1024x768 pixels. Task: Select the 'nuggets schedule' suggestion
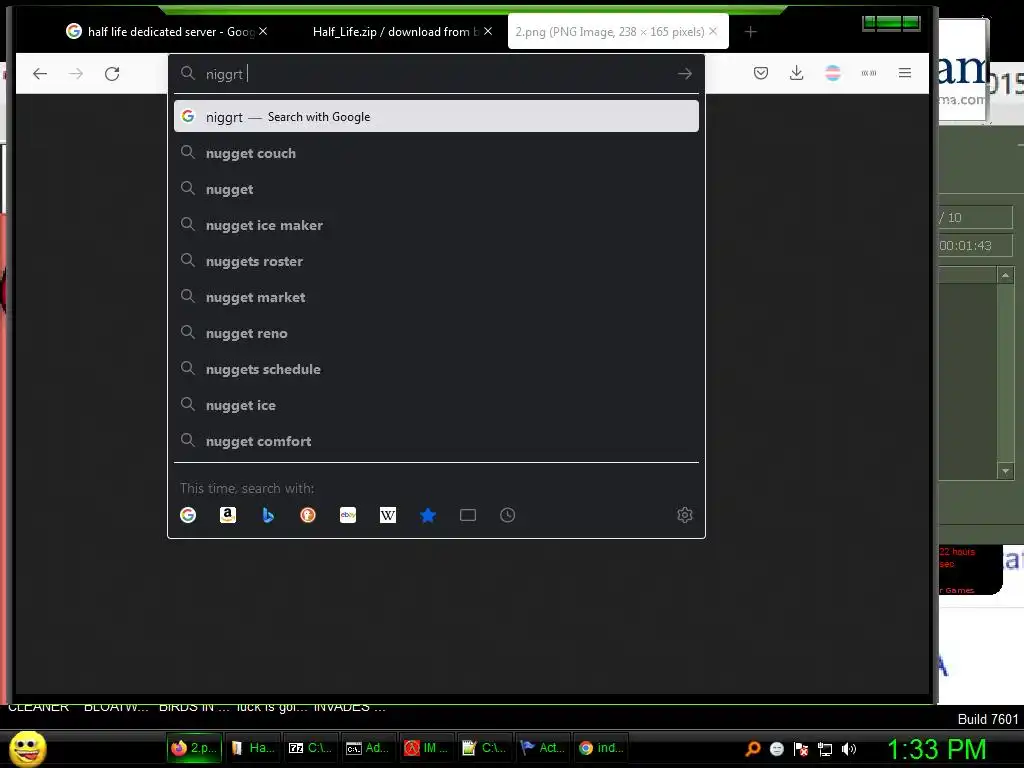pyautogui.click(x=436, y=369)
